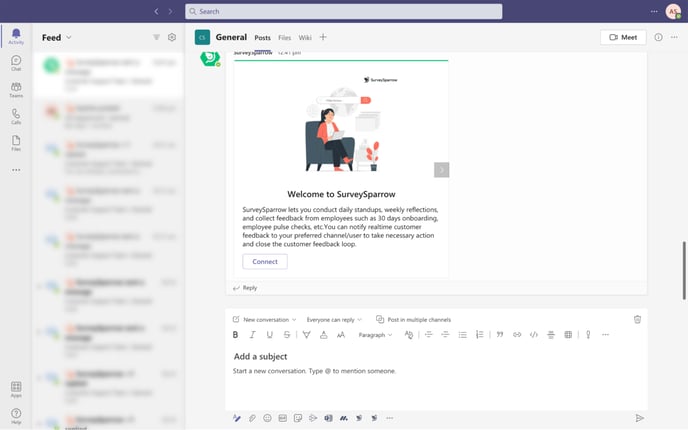
Task: Collapse the formatting options icon
Action: pos(236,418)
